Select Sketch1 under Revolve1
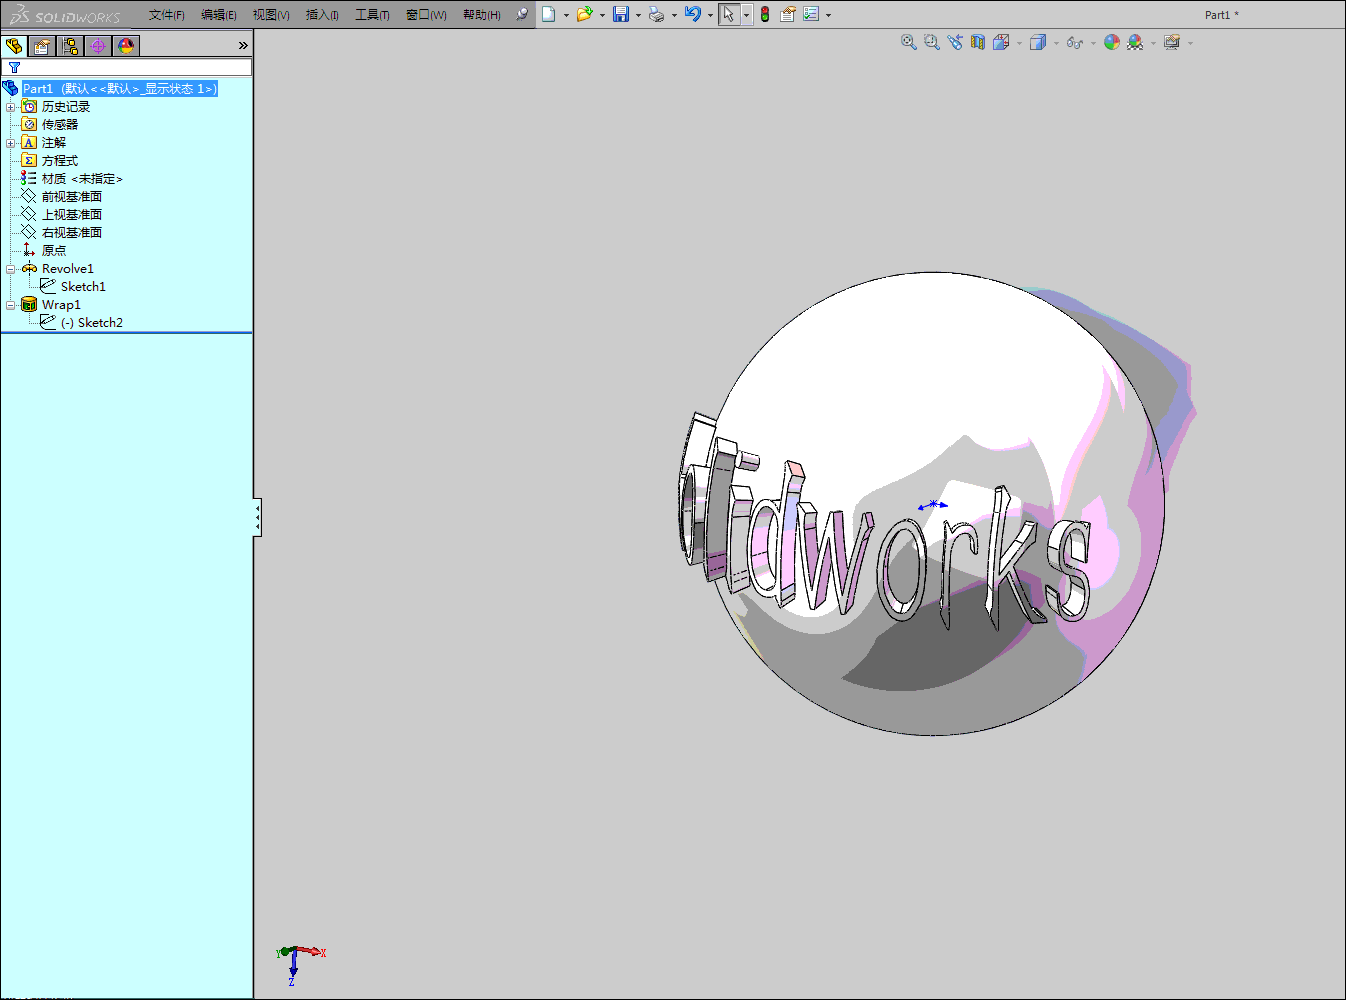1346x1000 pixels. pyautogui.click(x=83, y=287)
